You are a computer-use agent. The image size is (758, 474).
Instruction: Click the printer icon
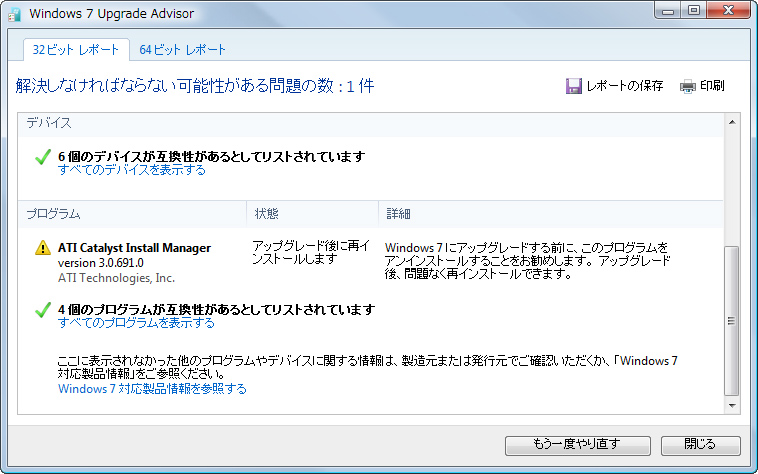click(687, 86)
